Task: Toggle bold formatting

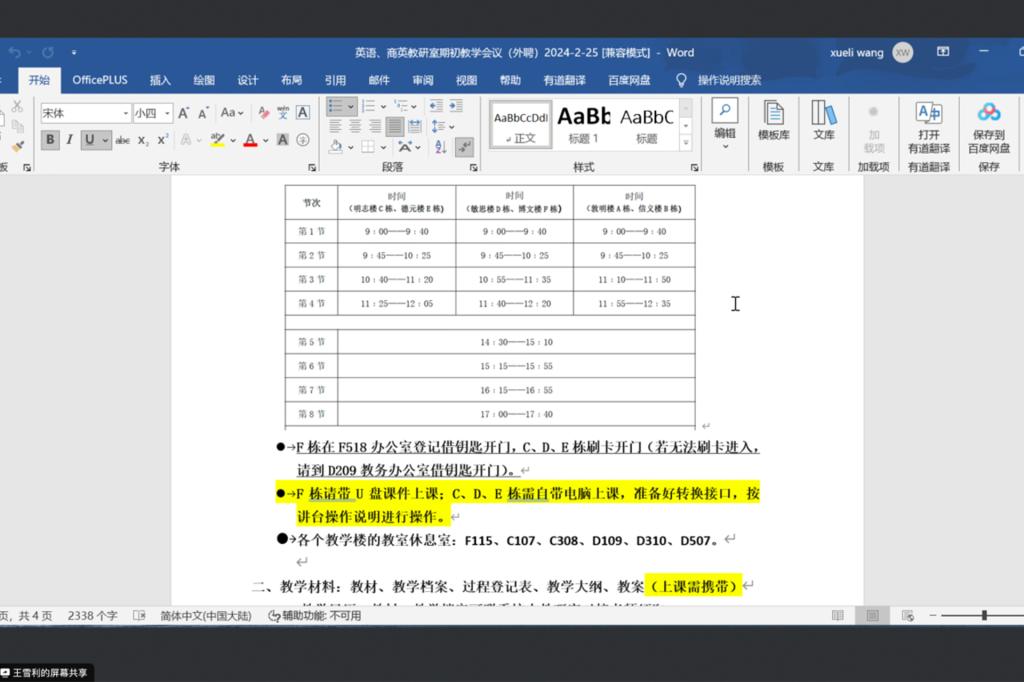Action: click(50, 140)
